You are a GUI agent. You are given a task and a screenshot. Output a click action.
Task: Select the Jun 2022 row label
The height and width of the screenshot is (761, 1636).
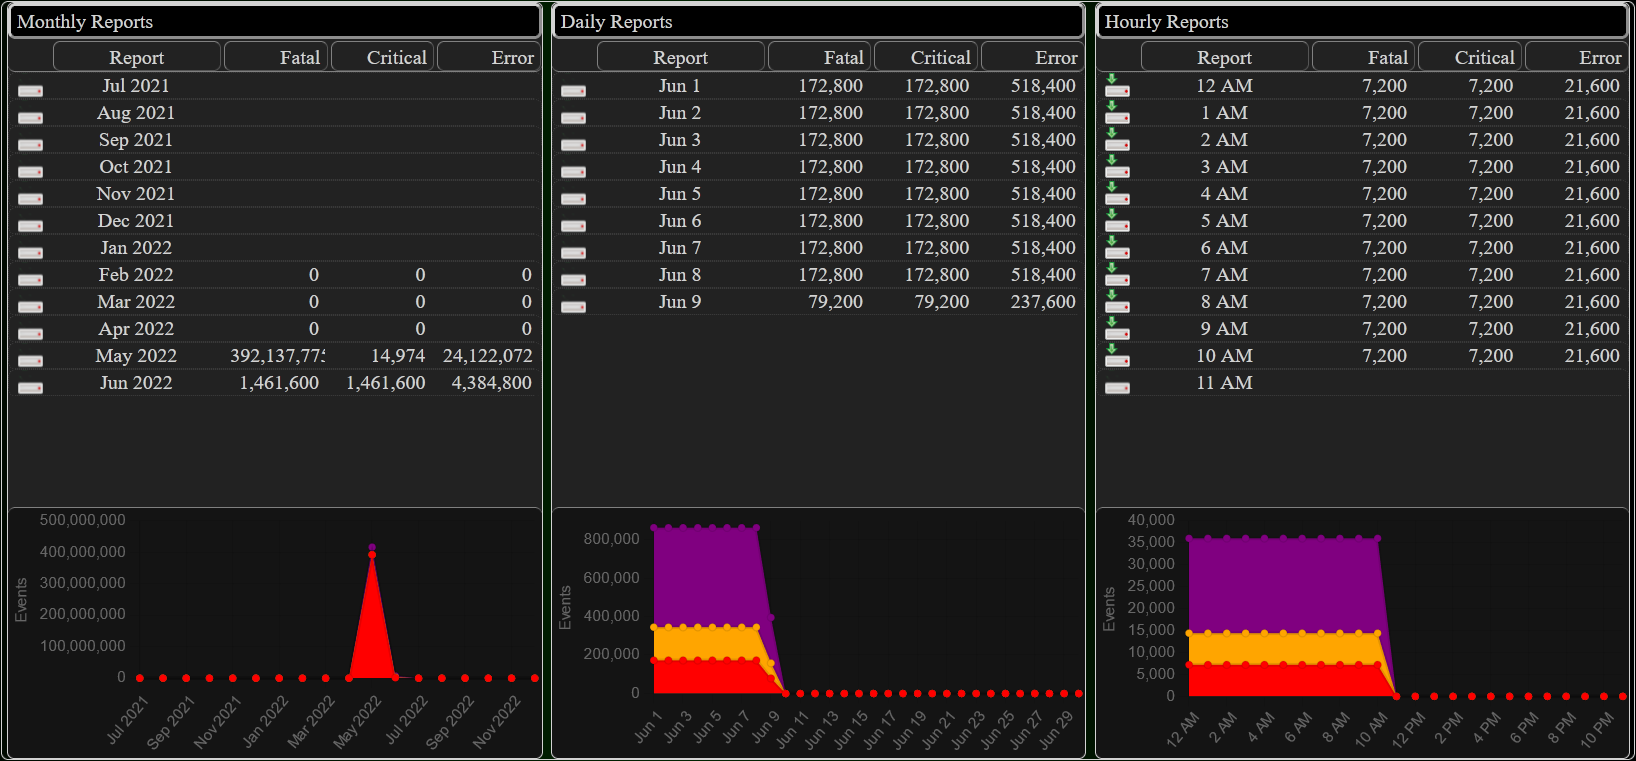click(x=136, y=383)
